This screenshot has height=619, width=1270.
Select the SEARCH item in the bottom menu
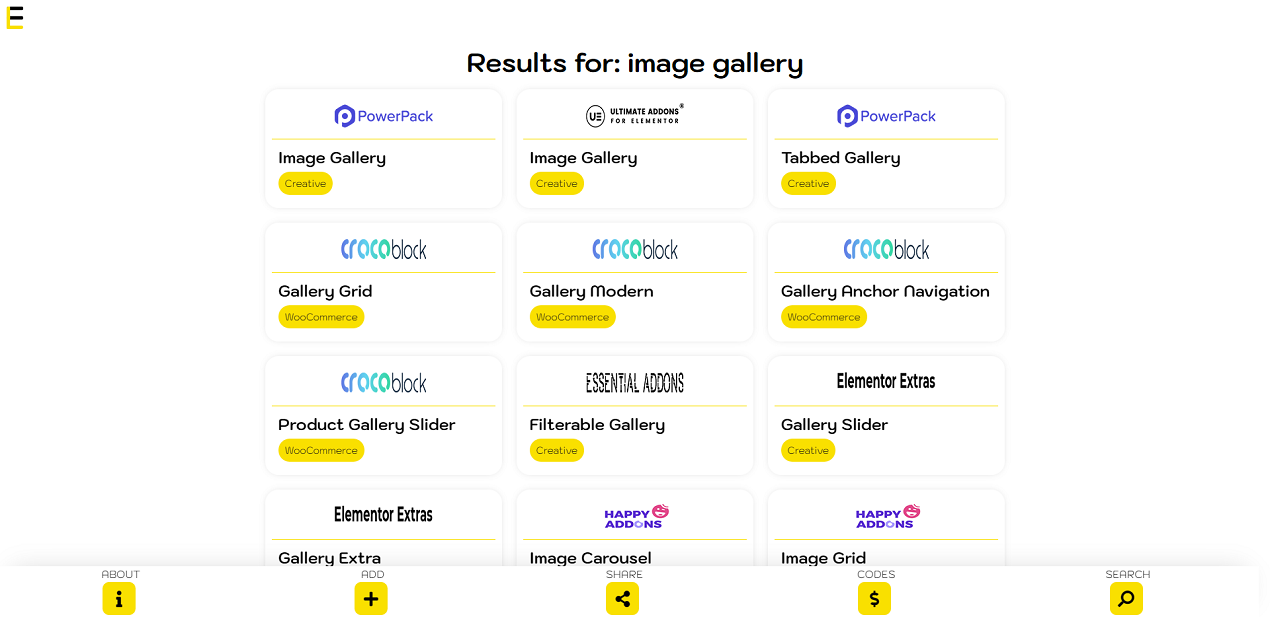(1127, 575)
